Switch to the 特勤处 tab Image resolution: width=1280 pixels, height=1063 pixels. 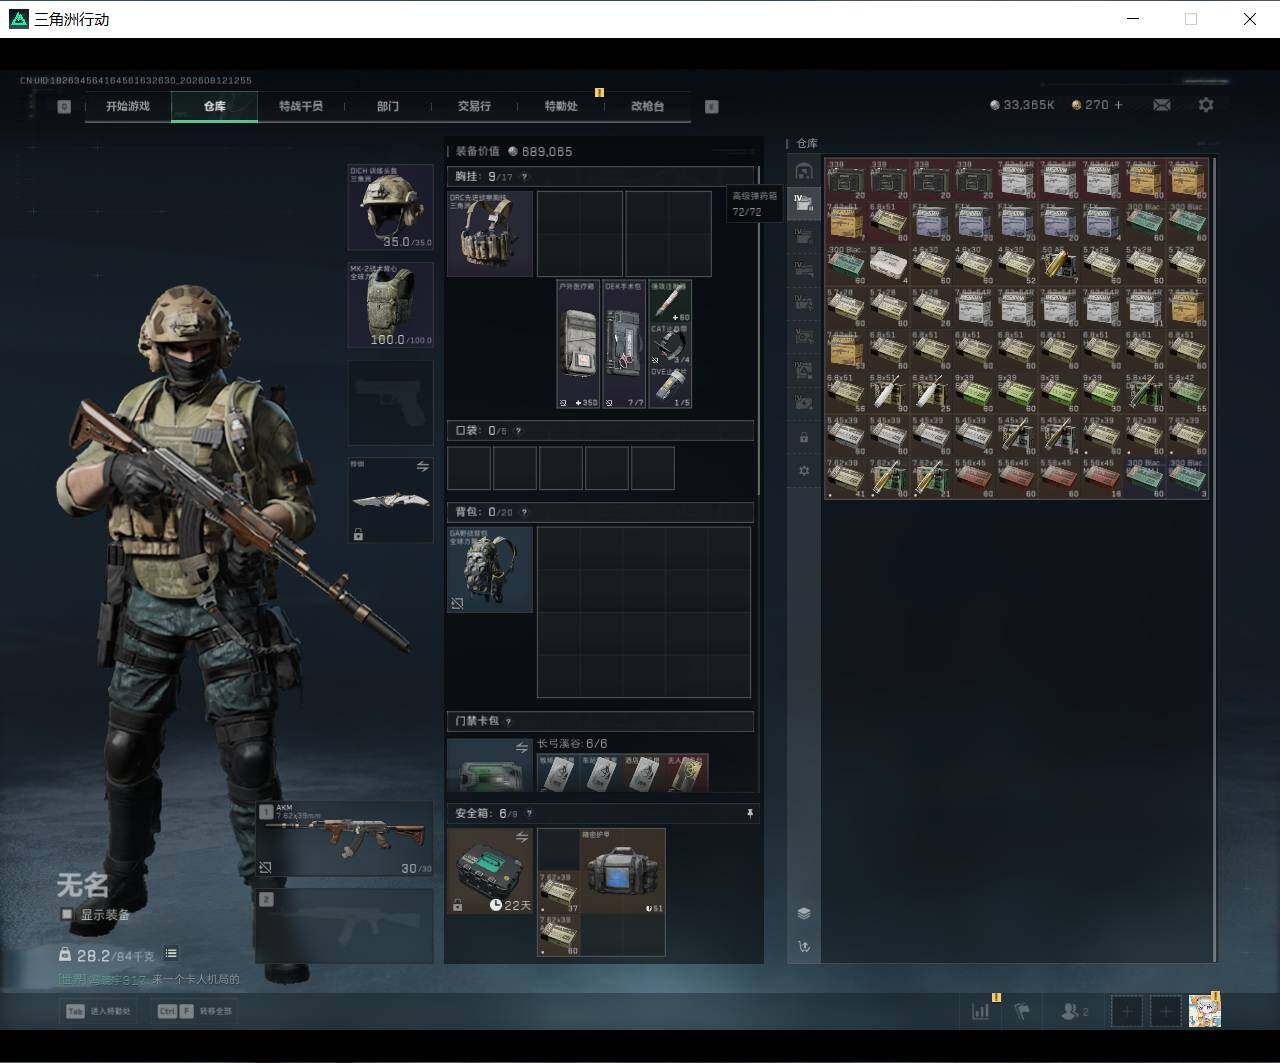coord(560,106)
